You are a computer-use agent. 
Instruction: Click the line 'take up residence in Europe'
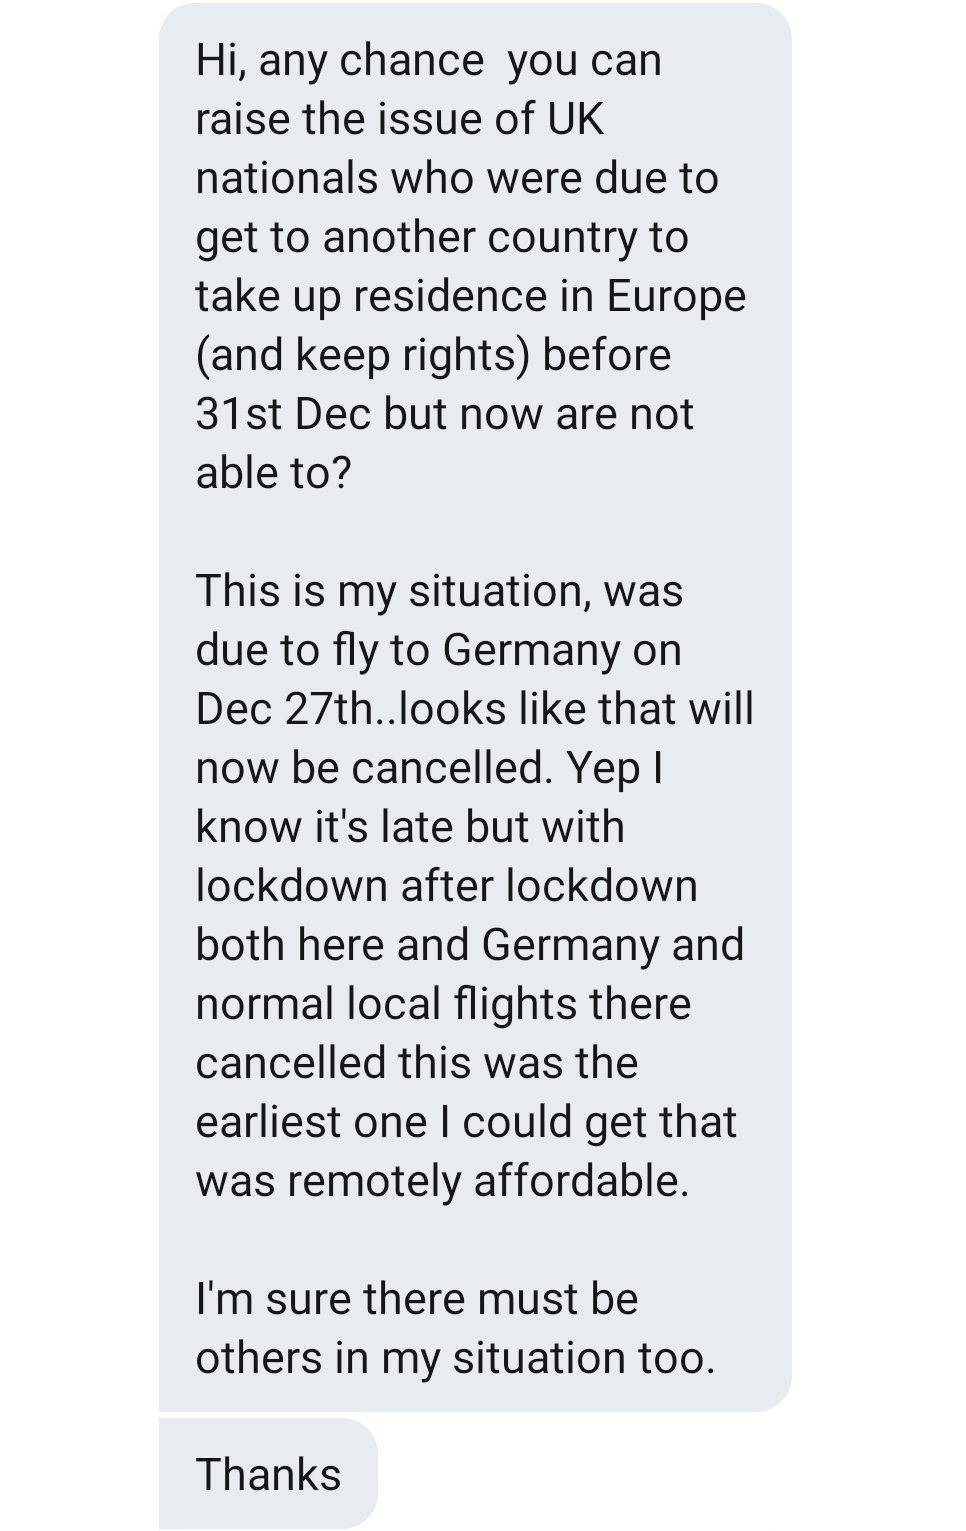click(x=471, y=297)
